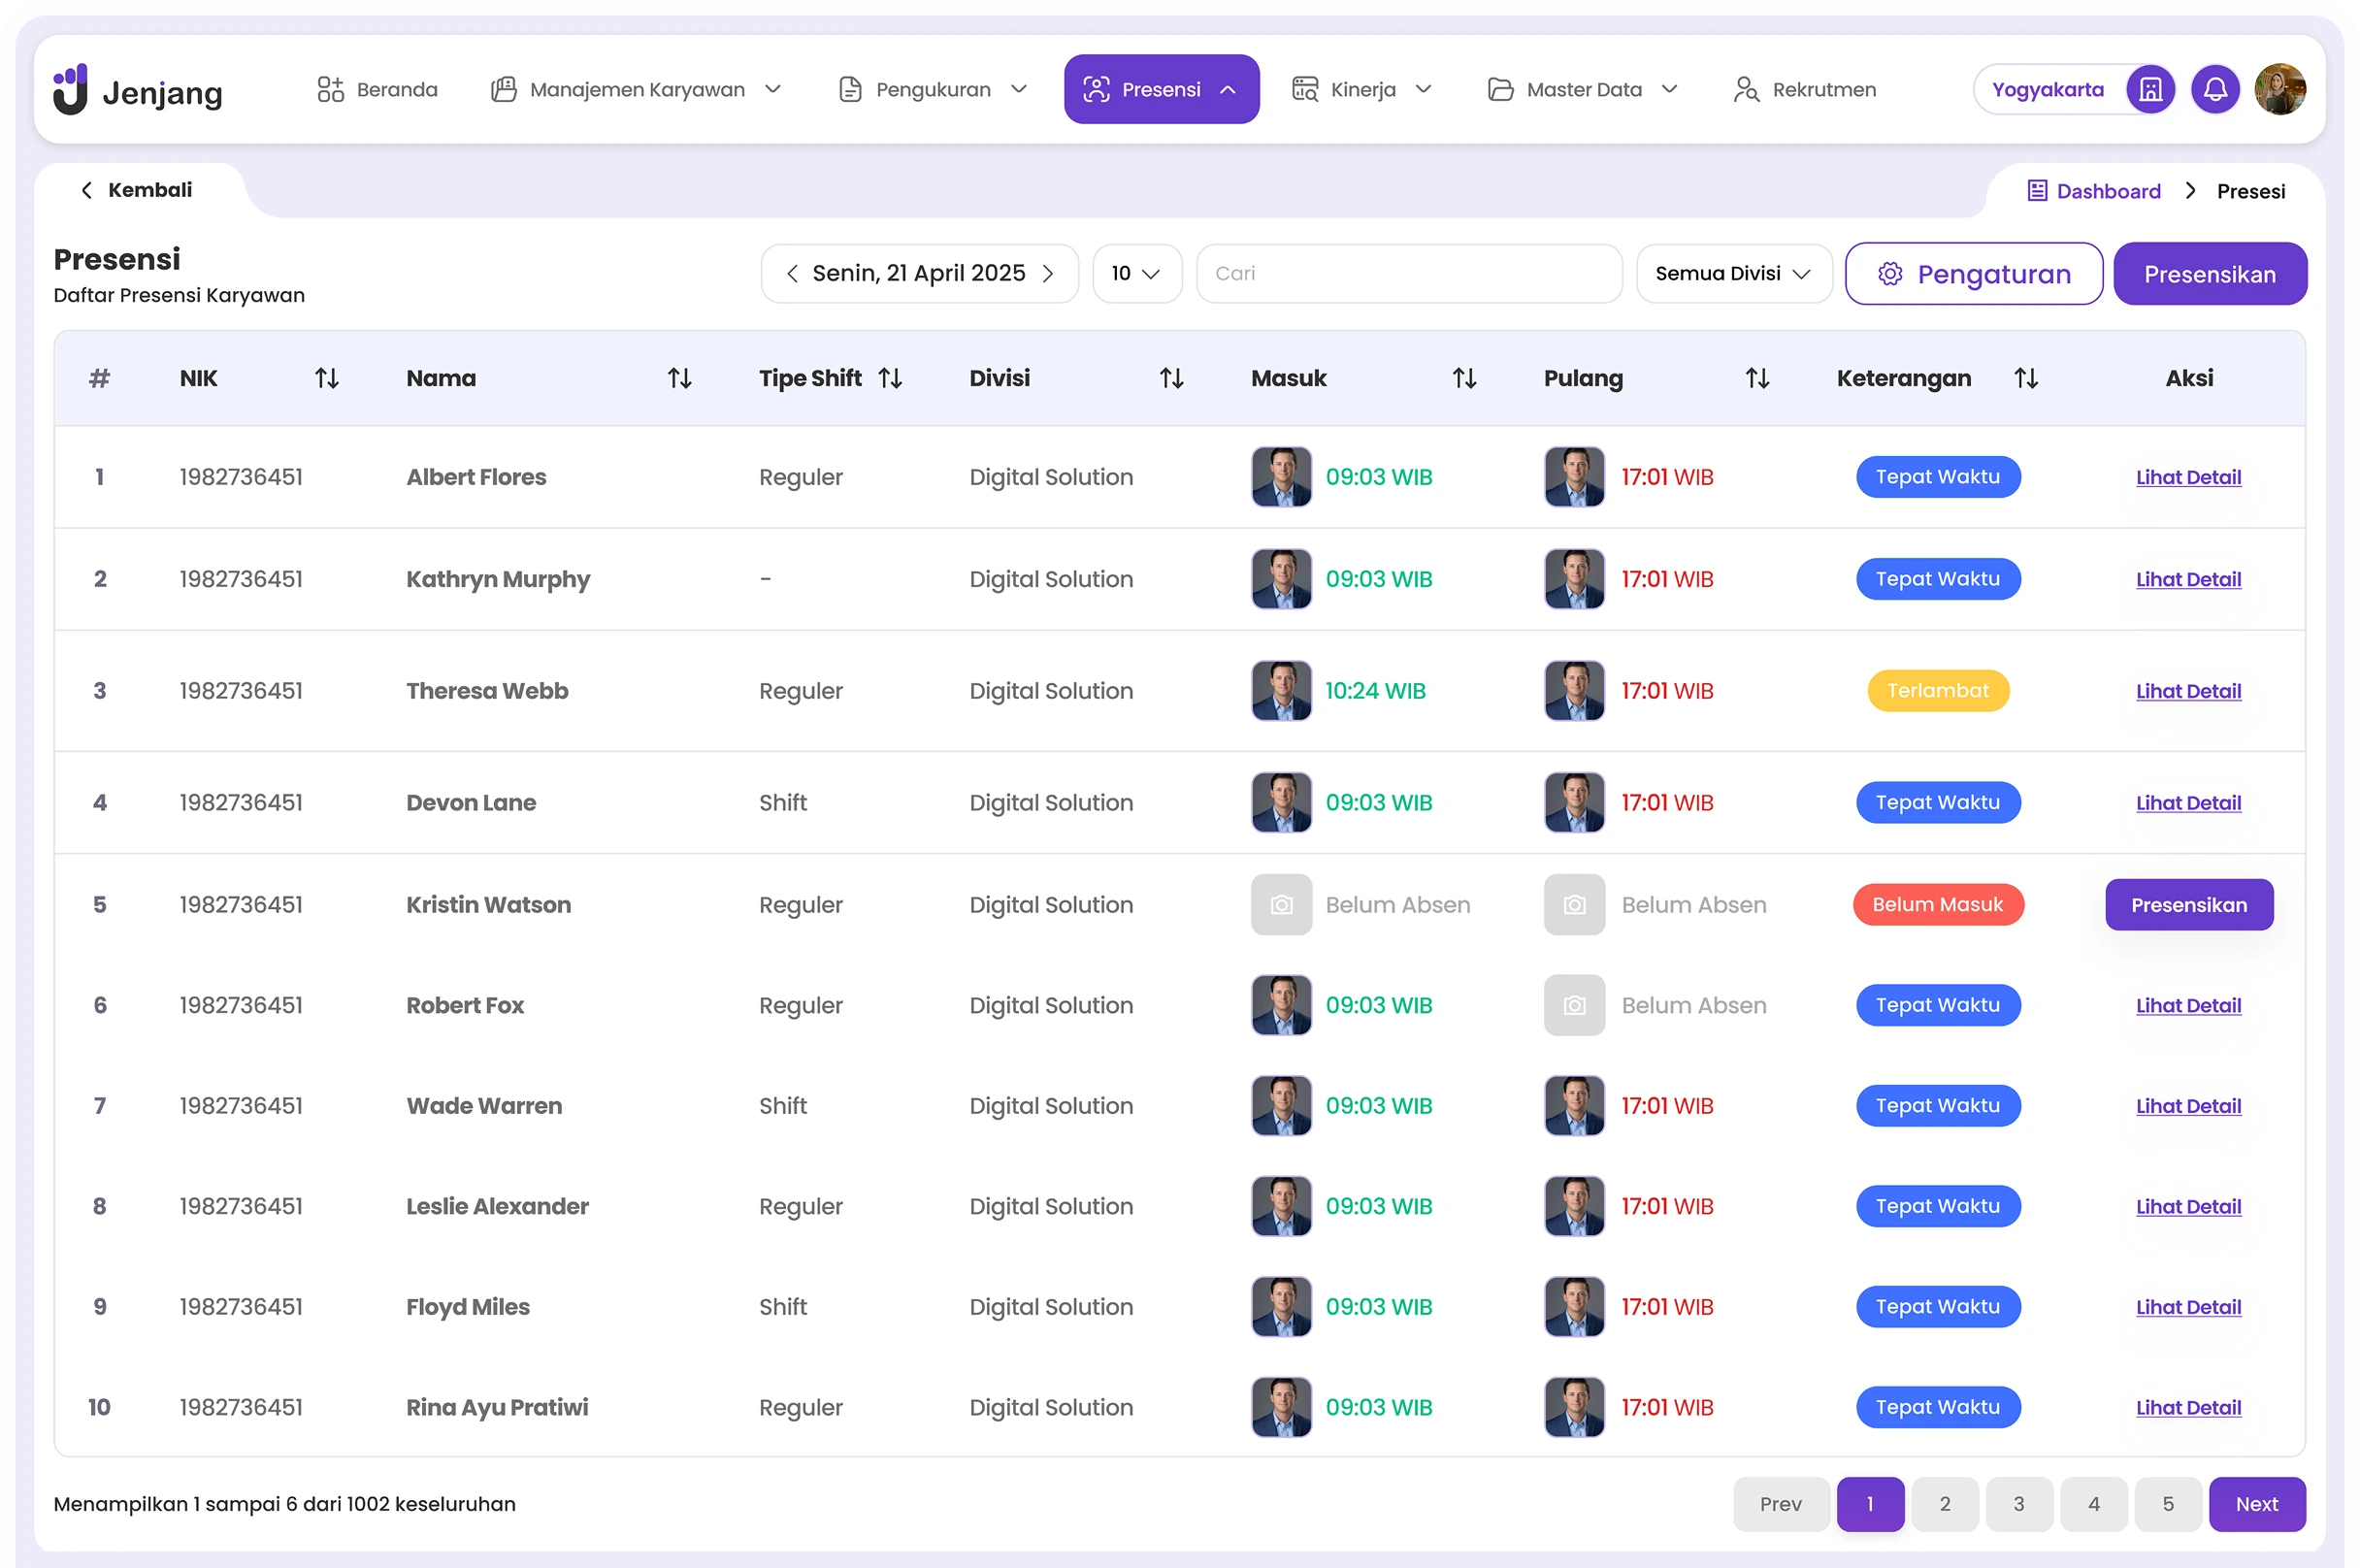Sort by Masuk time arrows
This screenshot has width=2360, height=1568.
tap(1464, 378)
